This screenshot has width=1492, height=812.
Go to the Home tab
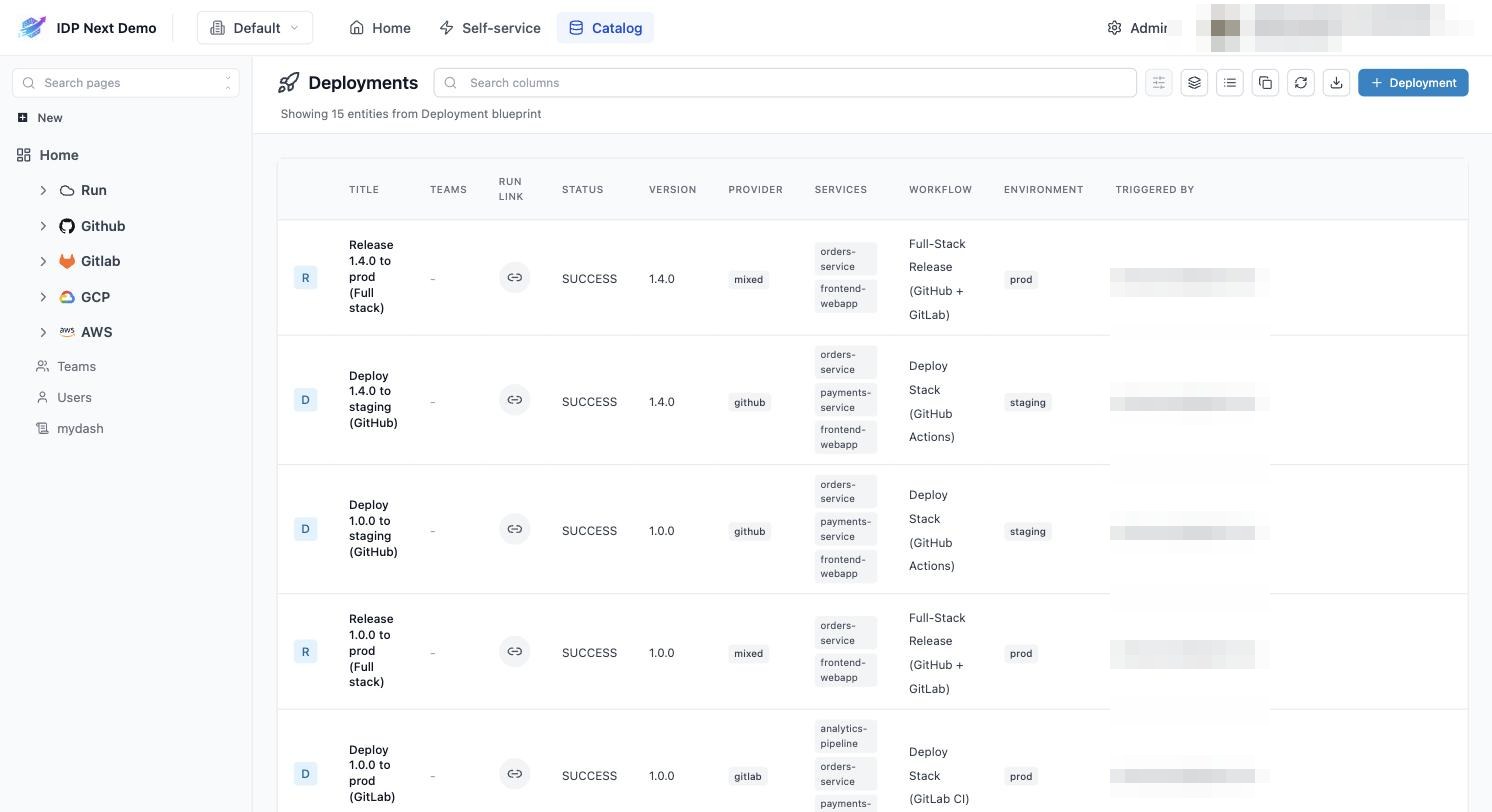[380, 28]
